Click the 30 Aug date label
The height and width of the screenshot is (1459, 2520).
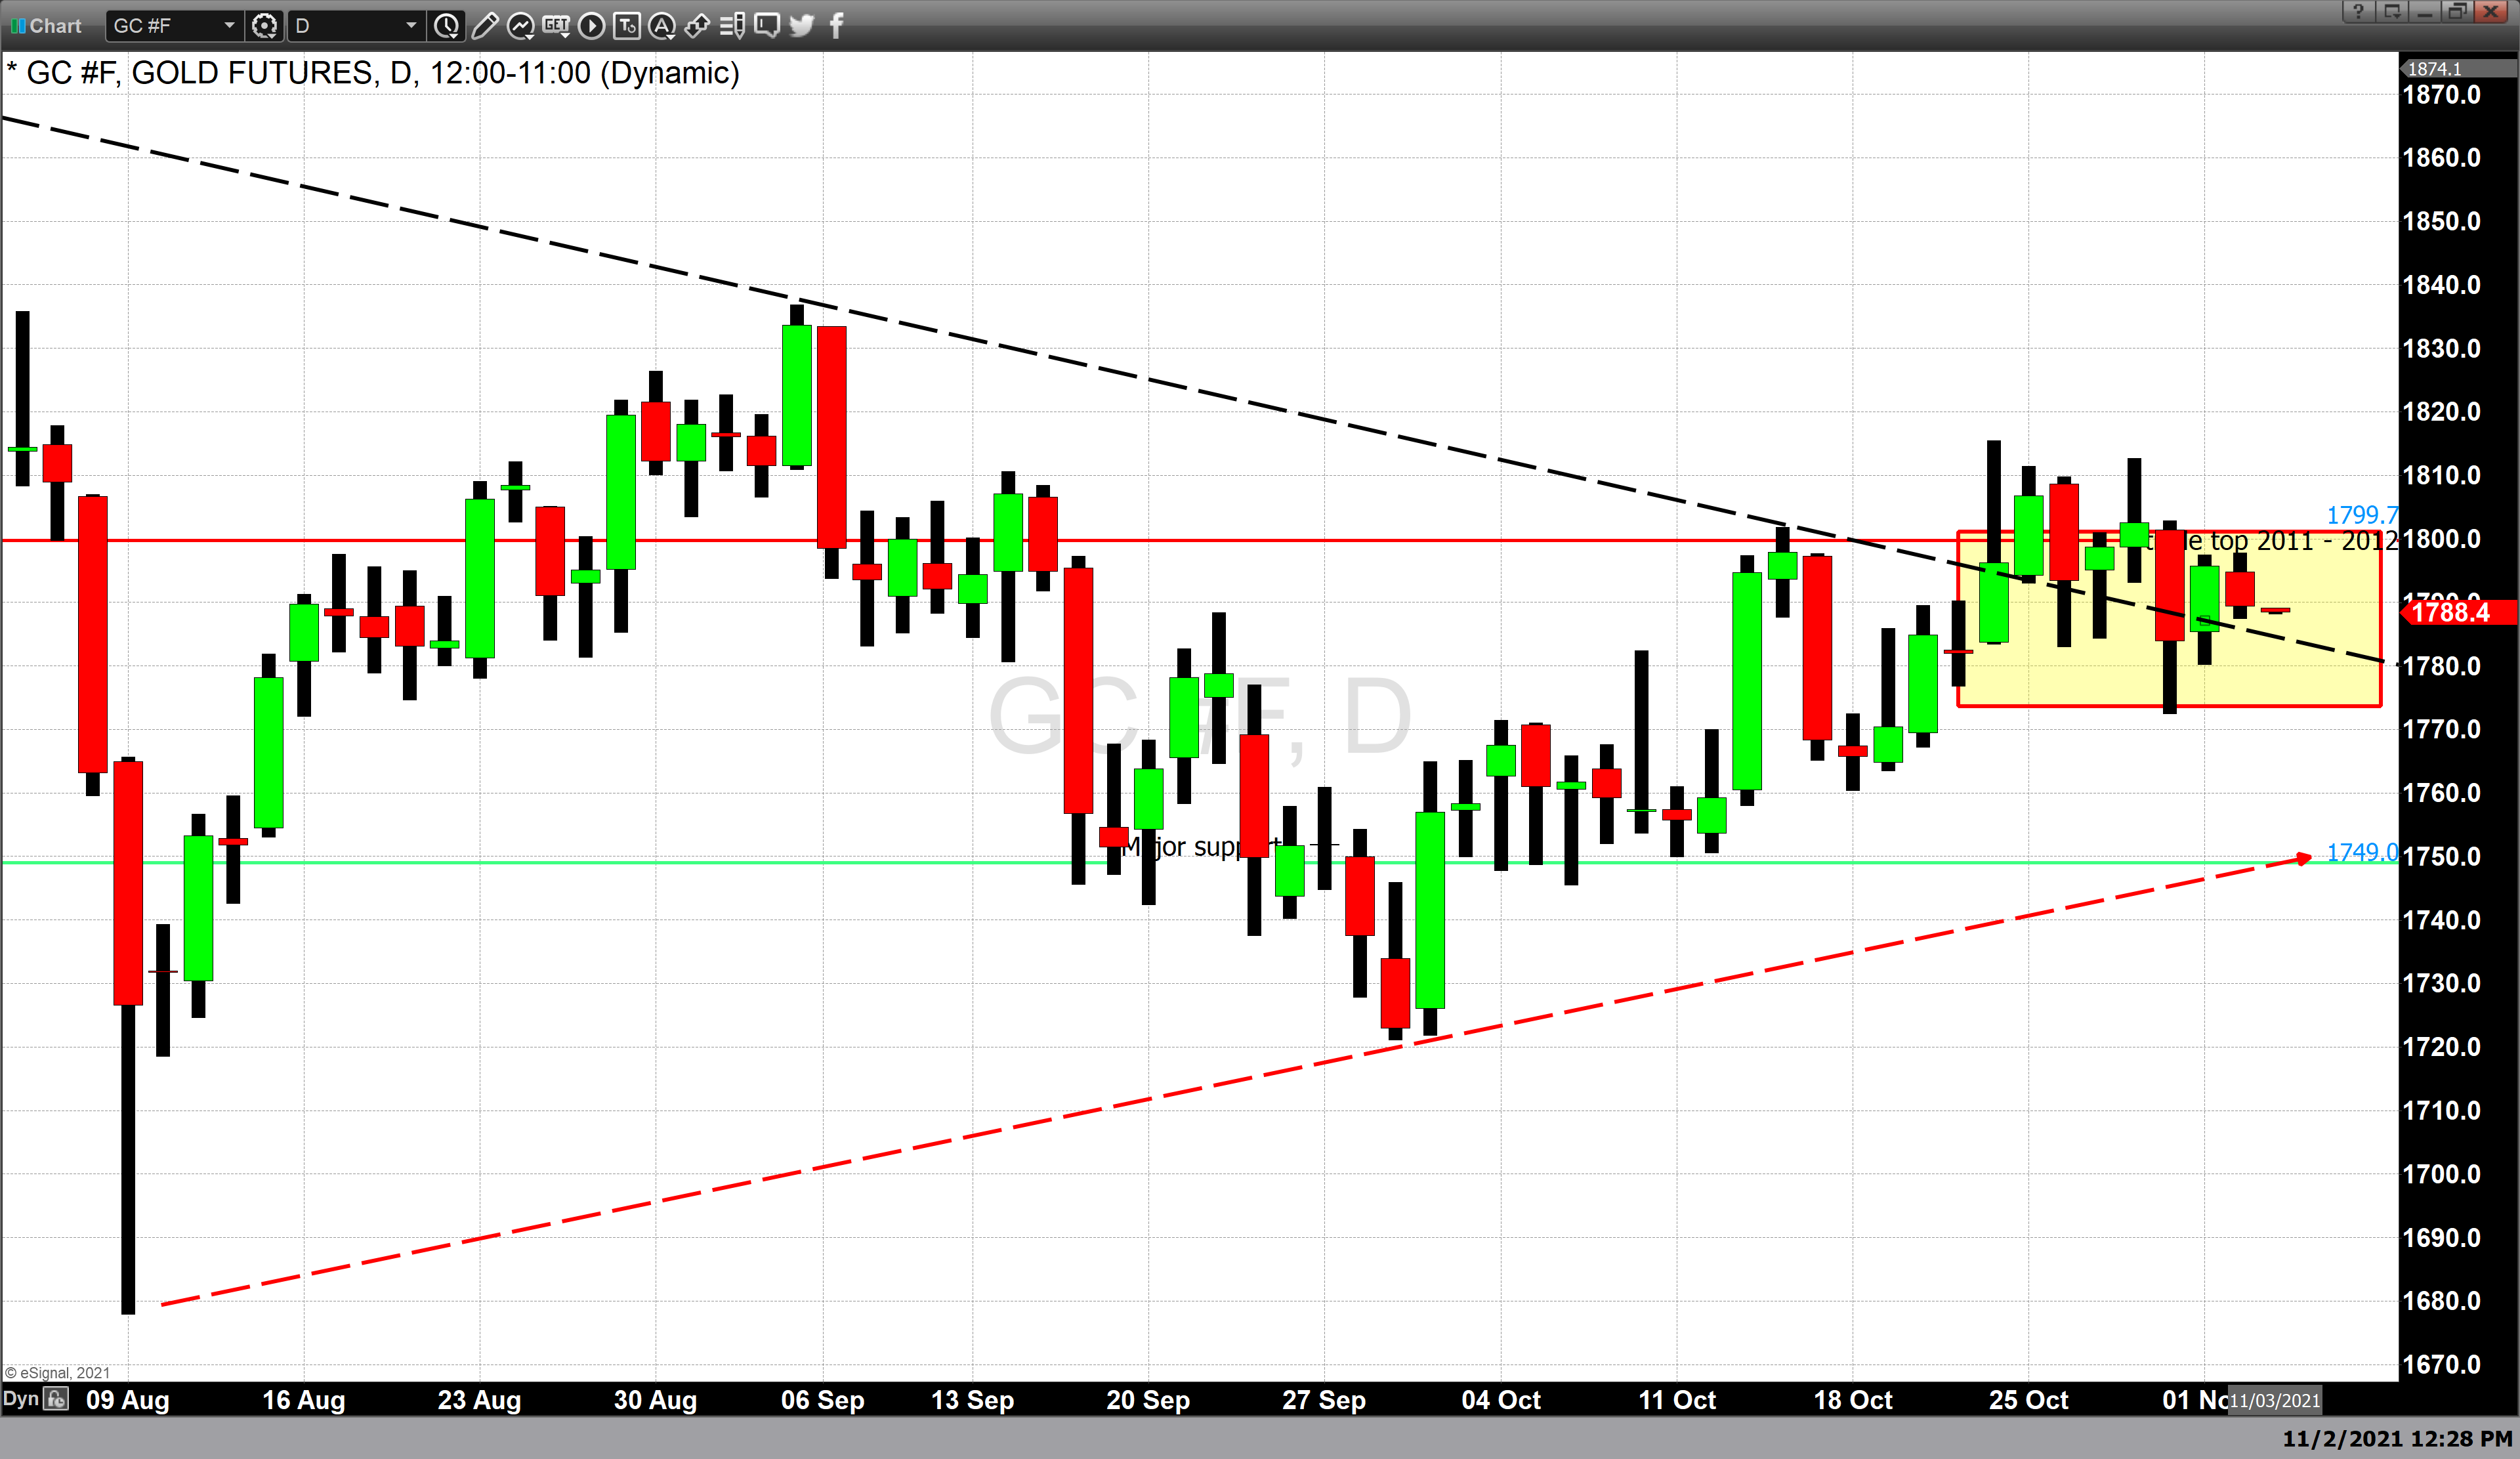point(655,1400)
